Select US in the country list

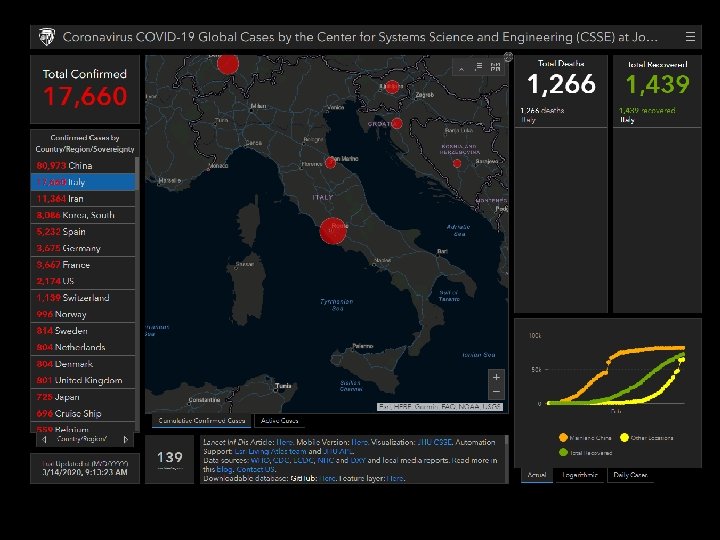[83, 281]
